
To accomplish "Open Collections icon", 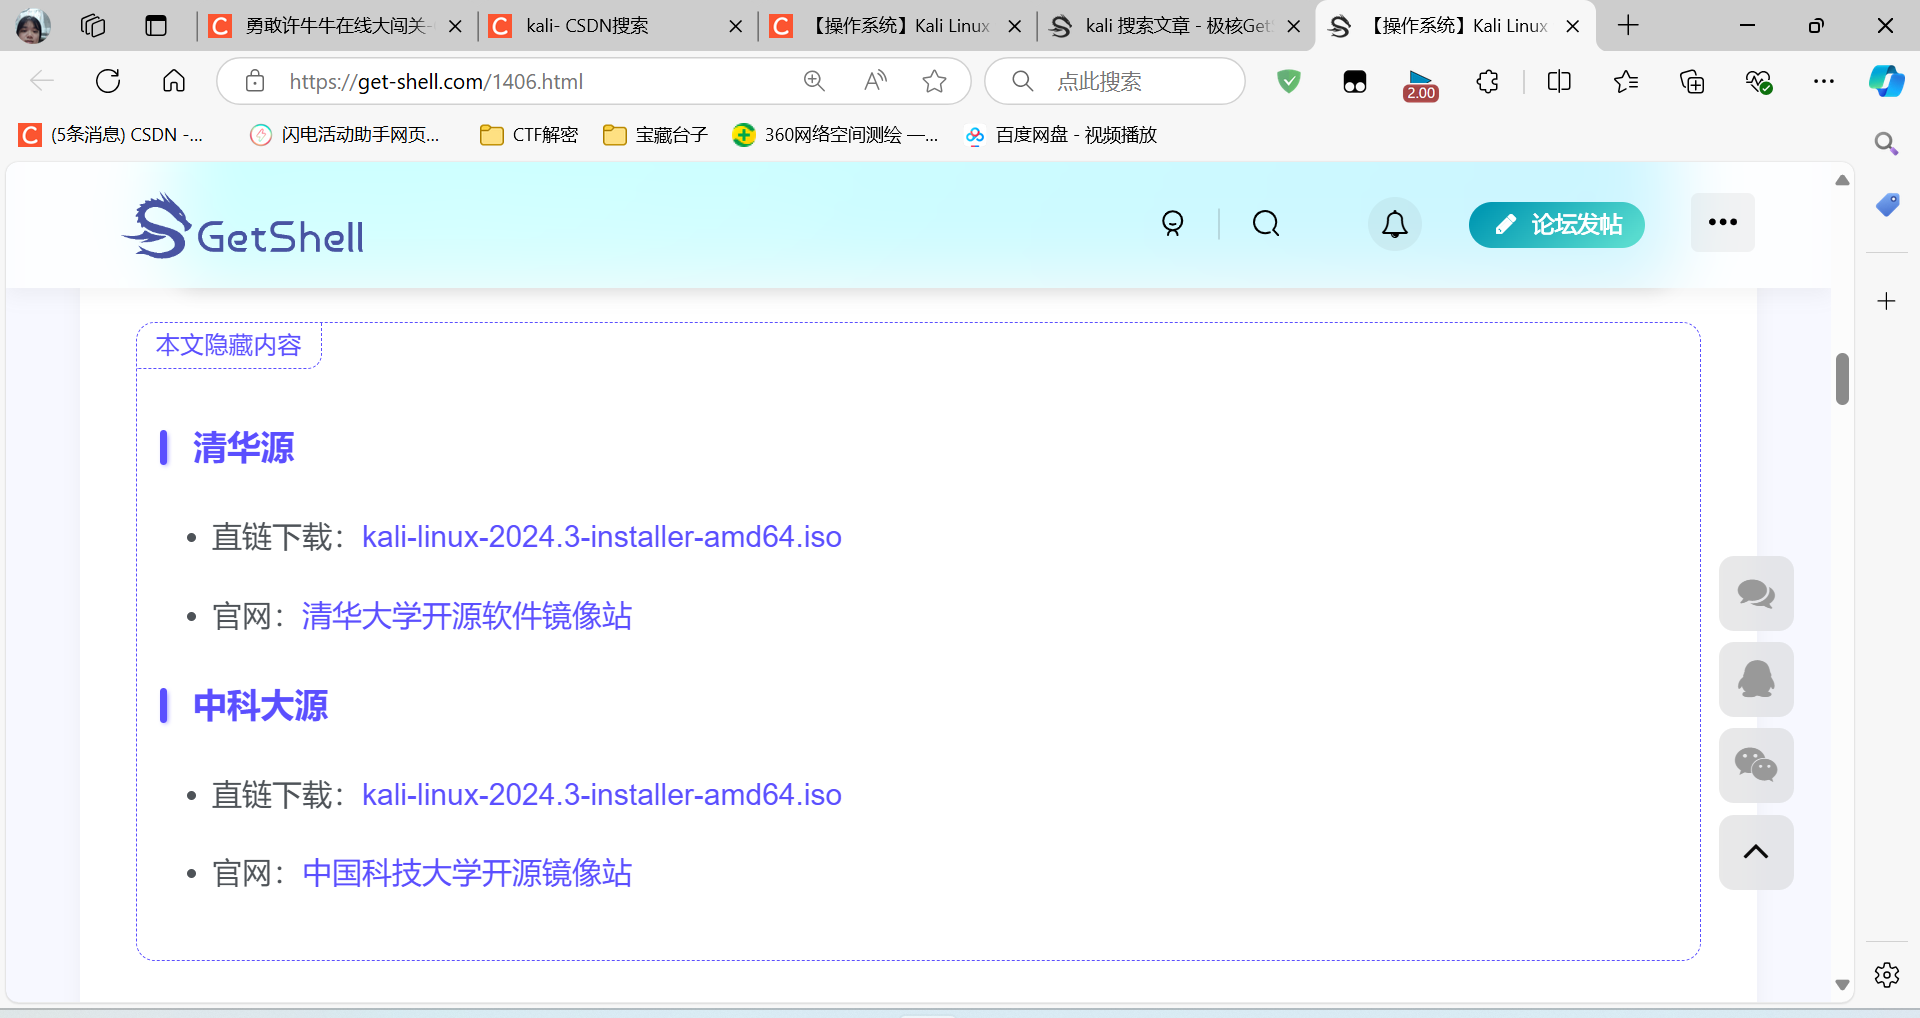I will 1692,81.
